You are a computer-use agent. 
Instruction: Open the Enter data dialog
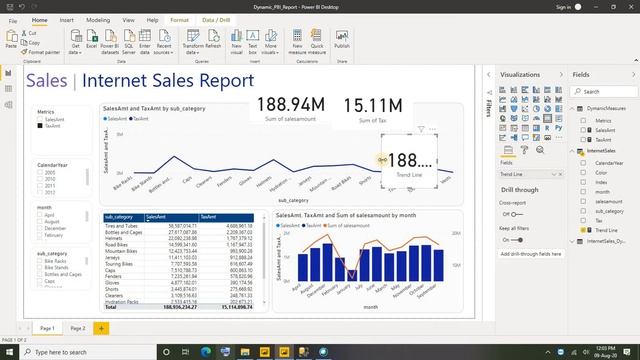(145, 42)
